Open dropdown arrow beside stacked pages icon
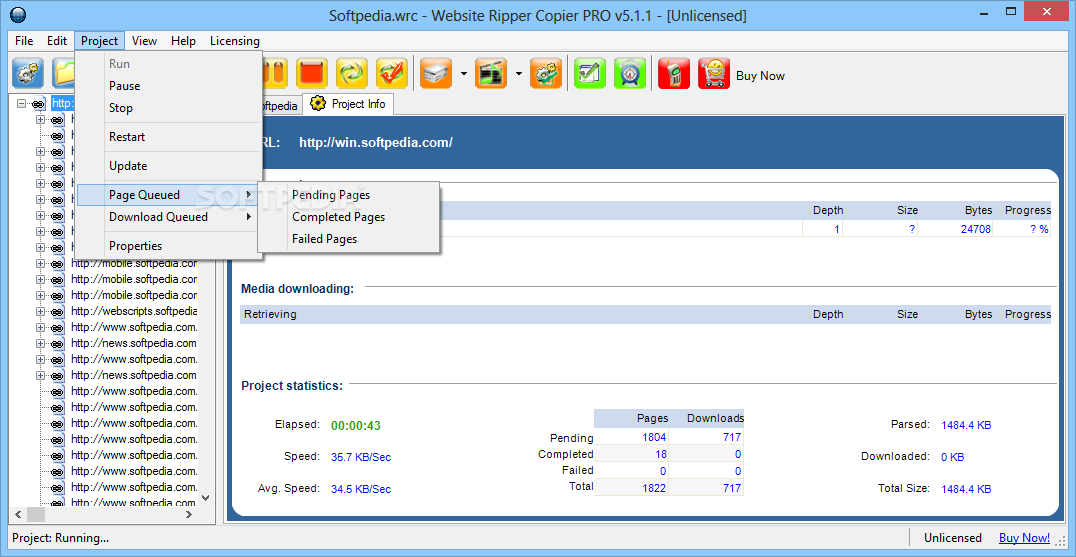This screenshot has height=557, width=1076. click(x=464, y=73)
